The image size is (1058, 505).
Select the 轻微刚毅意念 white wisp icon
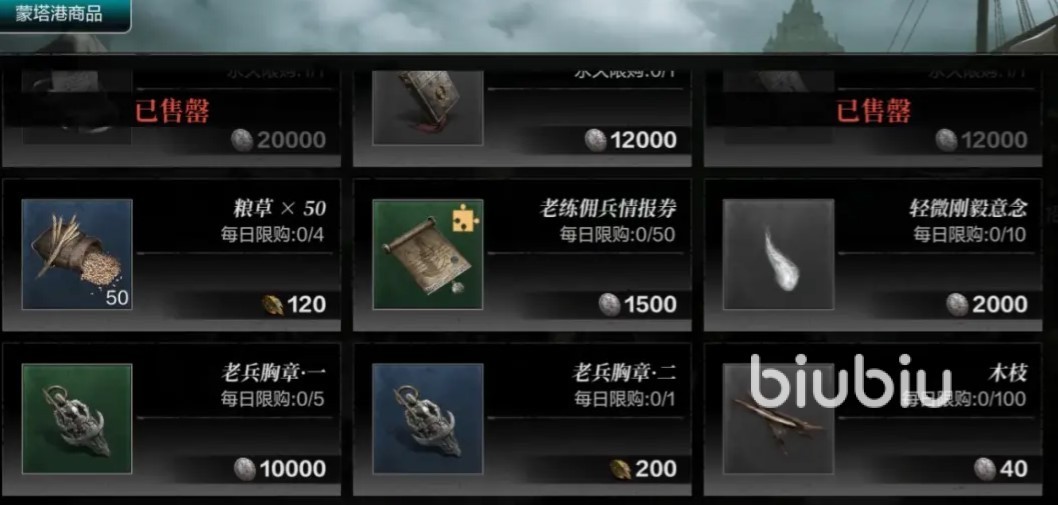(779, 254)
